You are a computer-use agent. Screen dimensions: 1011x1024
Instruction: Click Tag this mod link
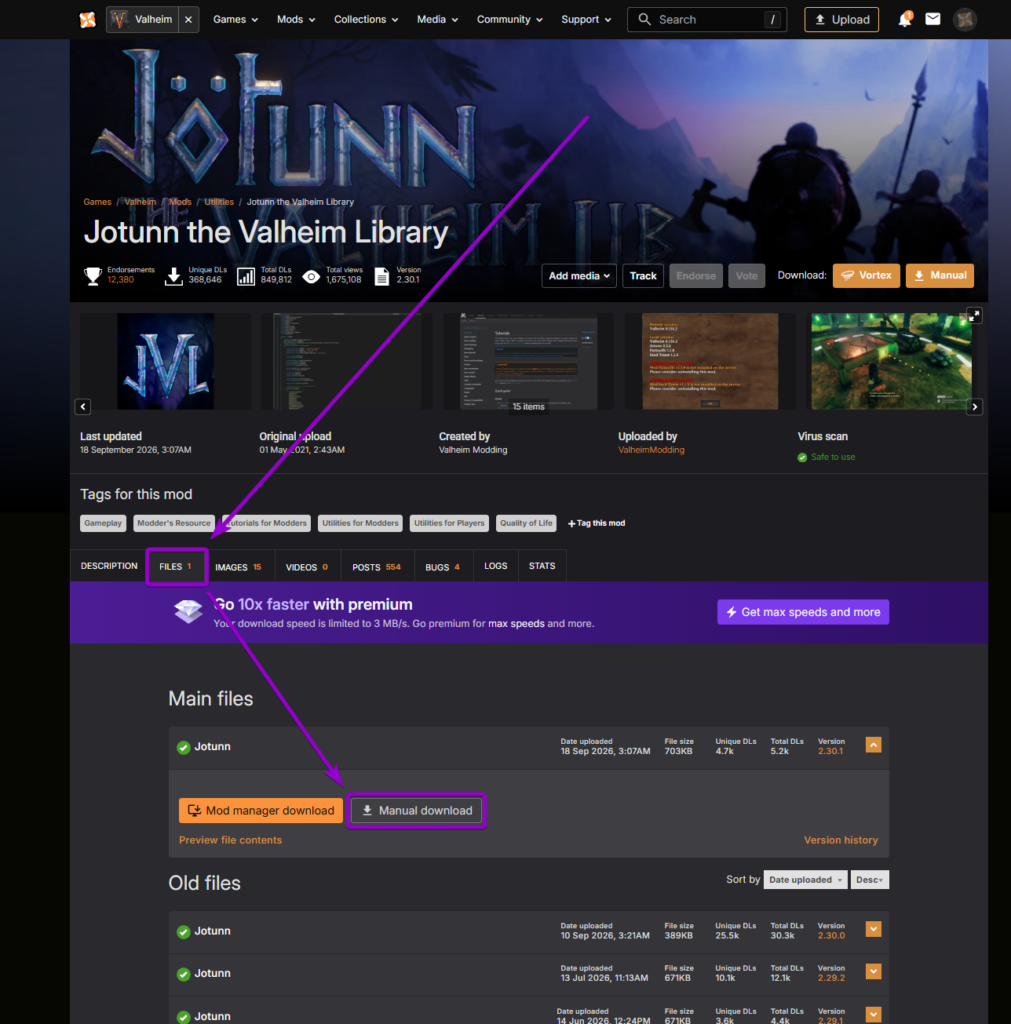coord(596,523)
